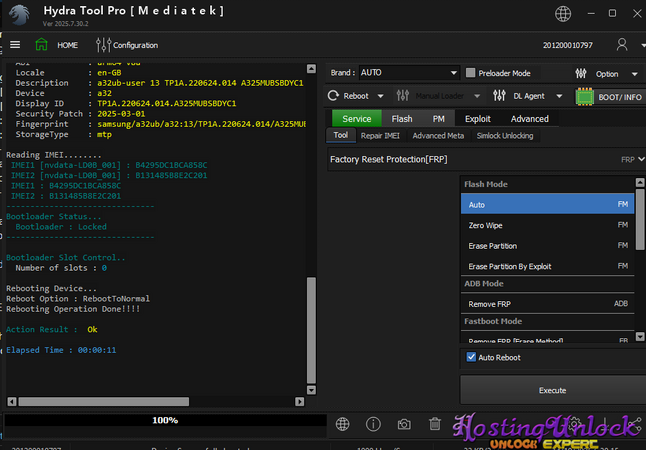
Task: Open the hamburger menu
Action: click(x=15, y=45)
